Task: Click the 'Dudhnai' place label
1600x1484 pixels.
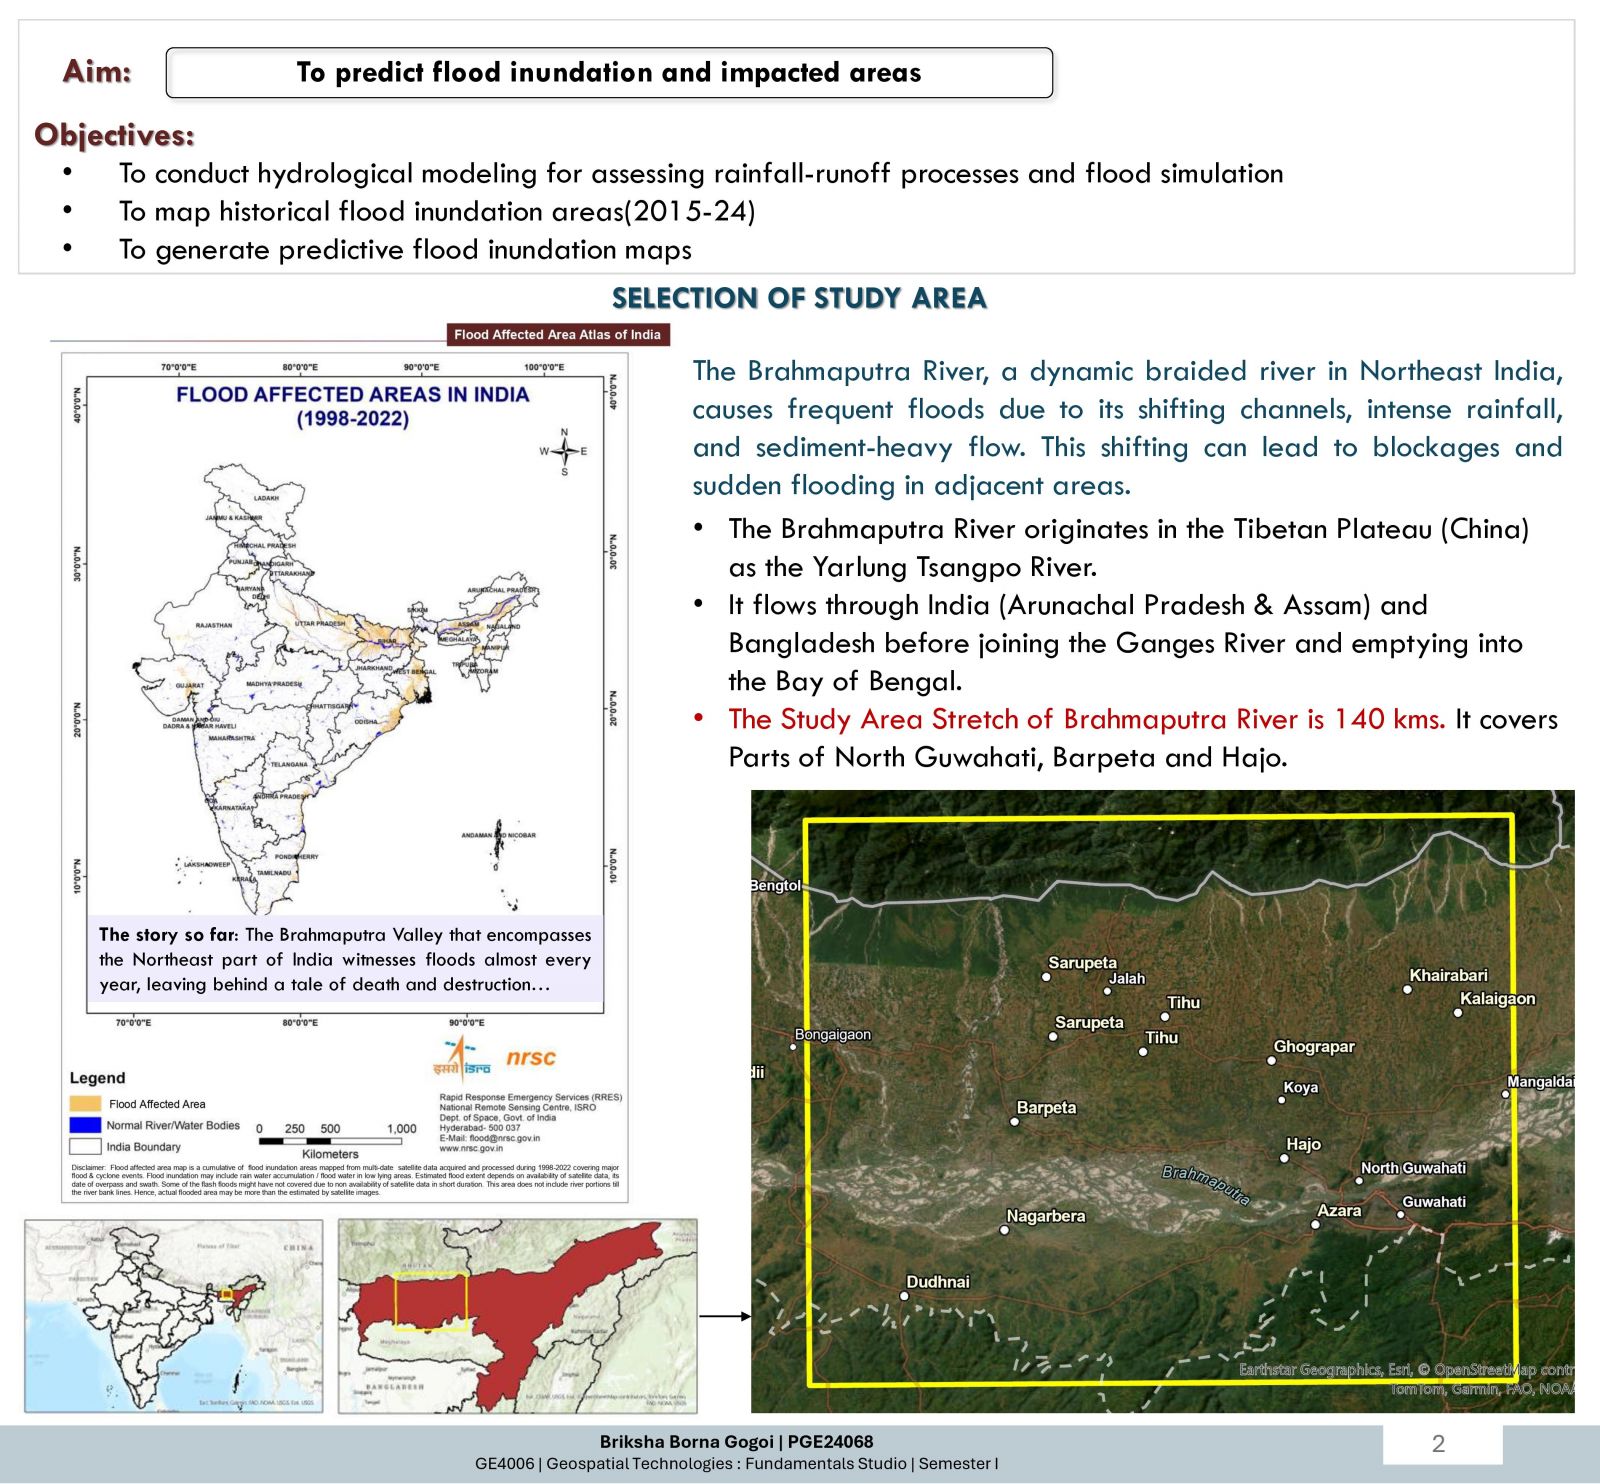Action: pyautogui.click(x=937, y=1282)
